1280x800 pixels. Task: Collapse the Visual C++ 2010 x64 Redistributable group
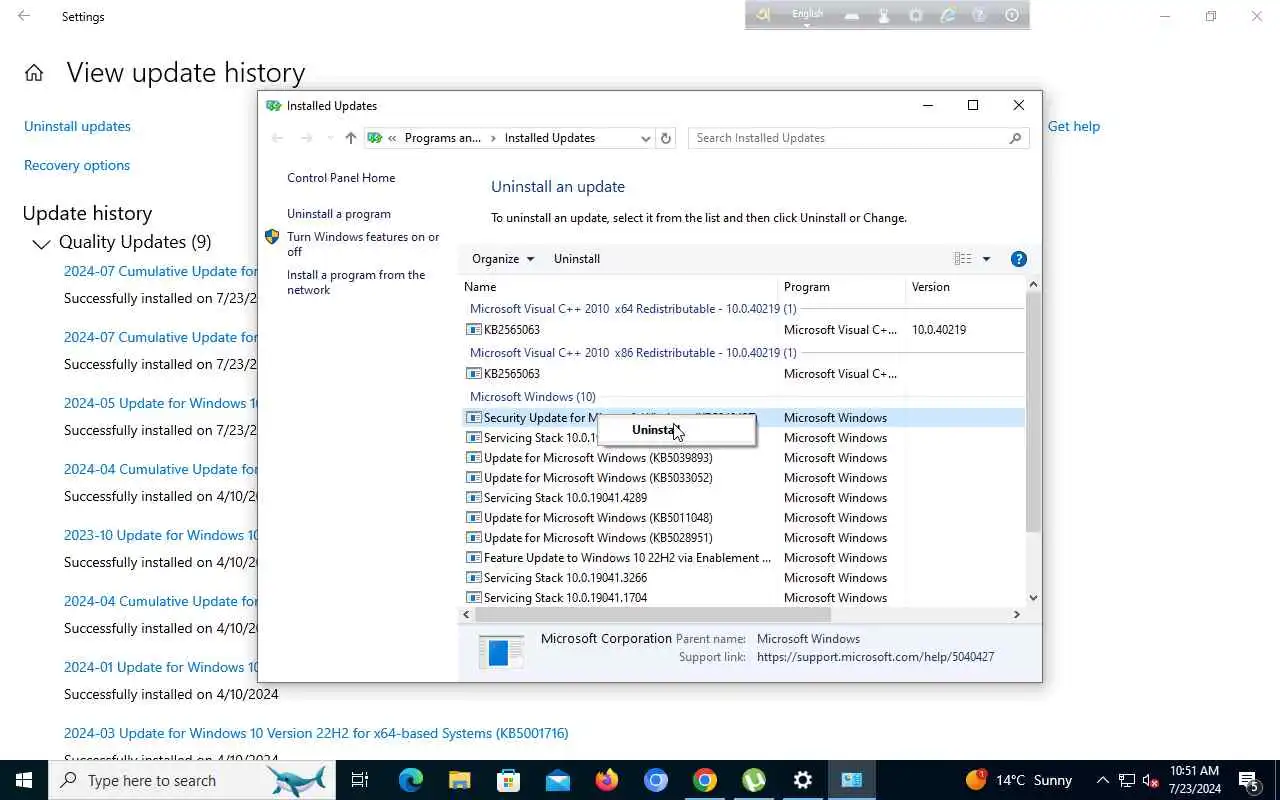tap(633, 309)
